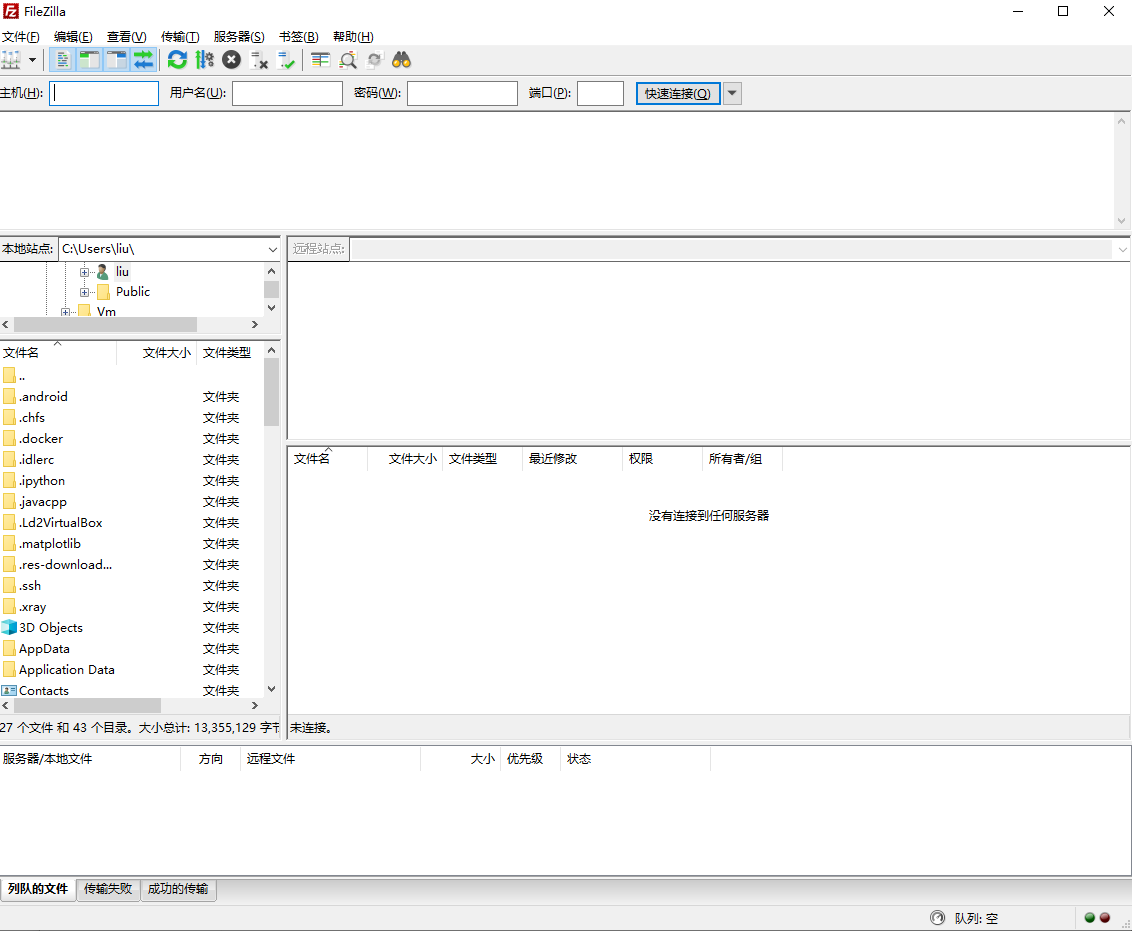
Task: Click the 快速连接(Q) button
Action: (678, 93)
